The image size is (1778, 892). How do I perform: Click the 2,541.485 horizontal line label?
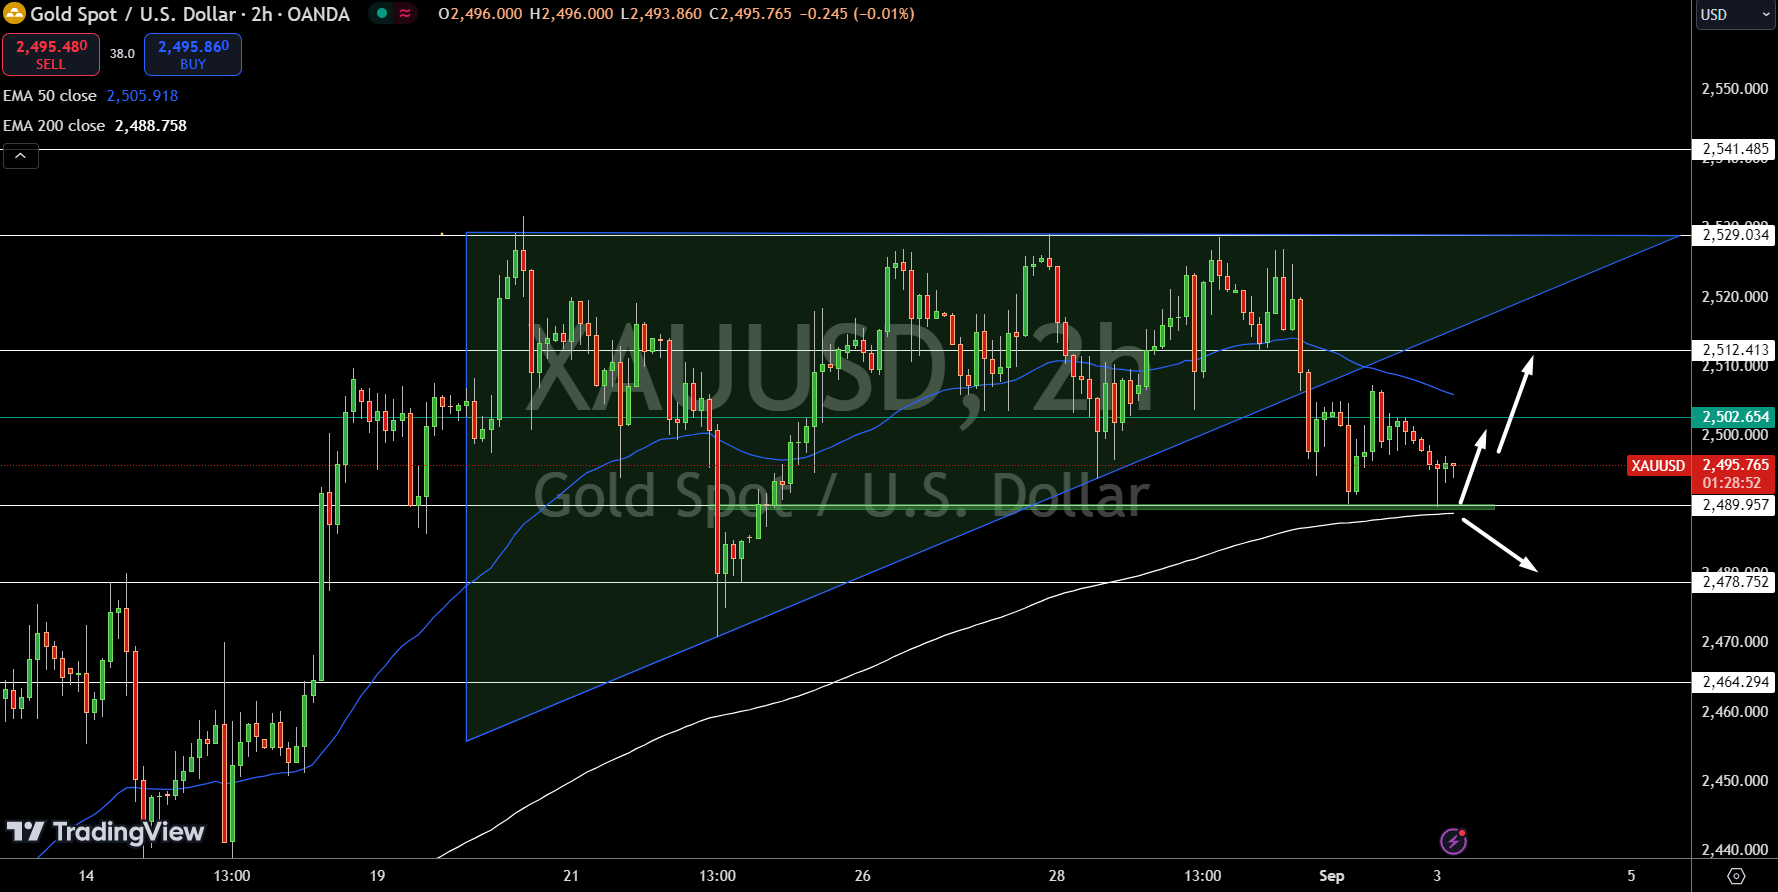point(1735,149)
